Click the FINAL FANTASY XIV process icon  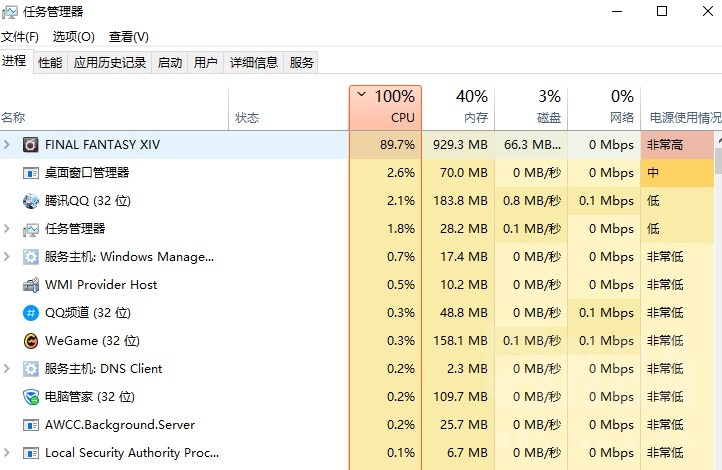tap(31, 145)
